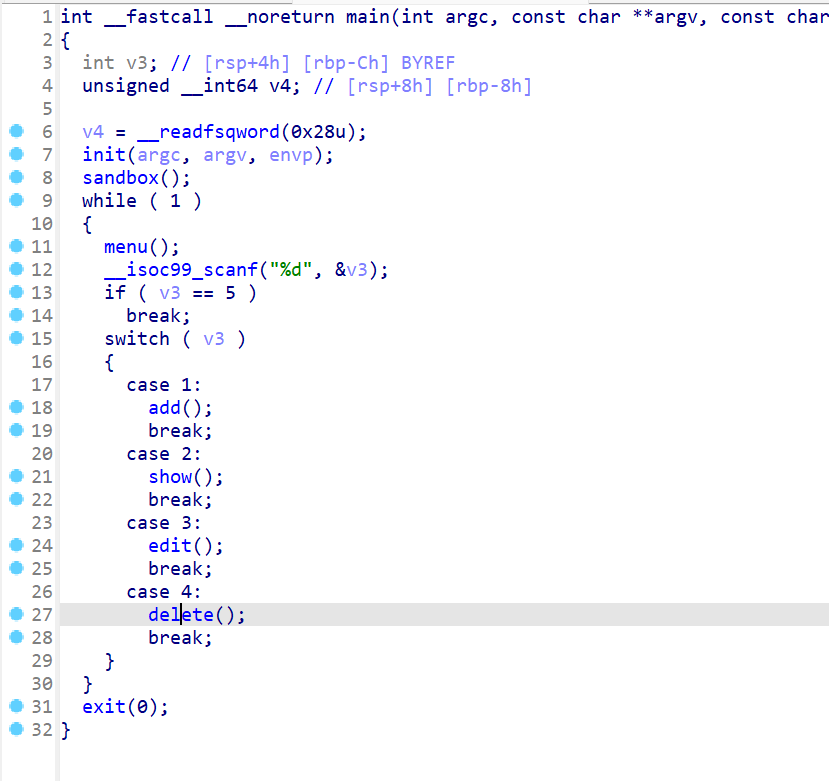
Task: Open the menu function call
Action: tap(126, 247)
